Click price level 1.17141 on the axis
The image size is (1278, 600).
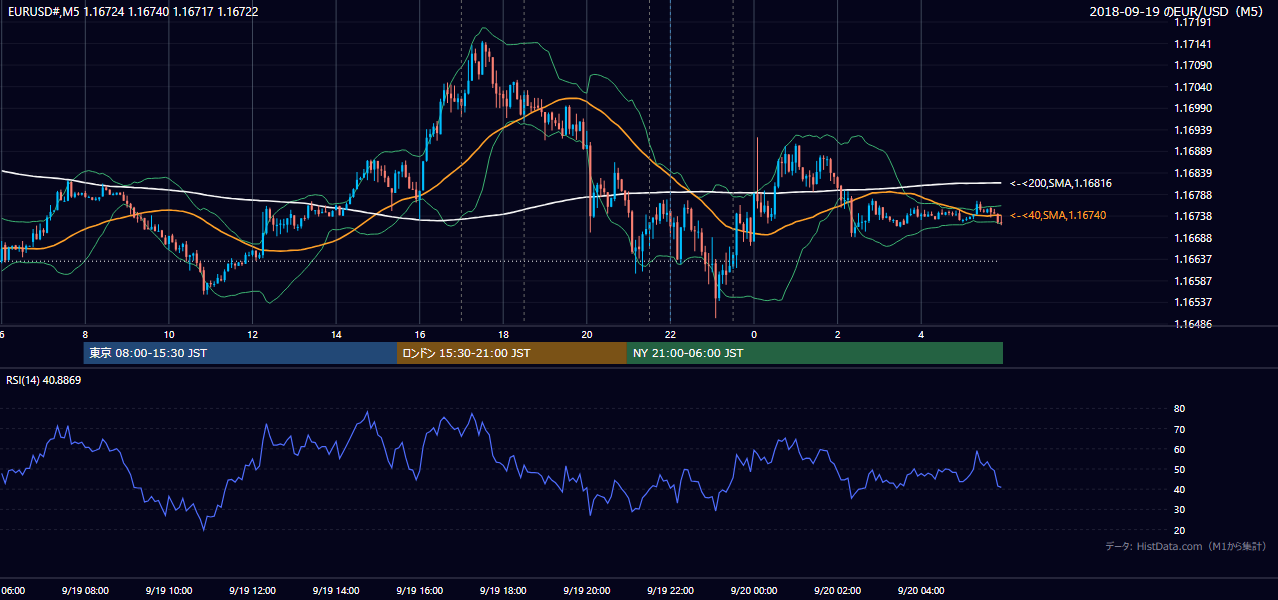click(x=1194, y=44)
